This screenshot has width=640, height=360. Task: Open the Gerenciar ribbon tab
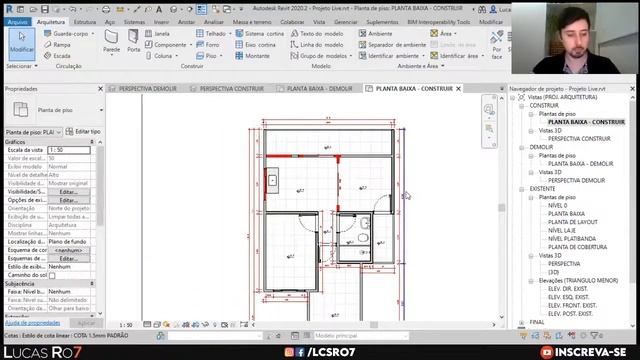coord(346,22)
